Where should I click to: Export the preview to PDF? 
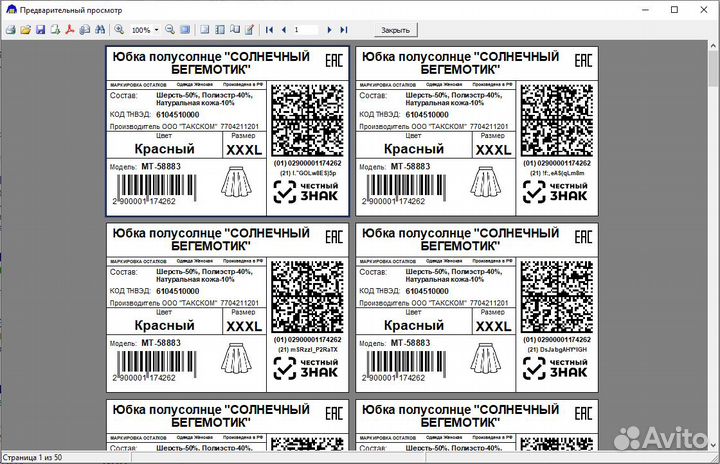[x=70, y=30]
